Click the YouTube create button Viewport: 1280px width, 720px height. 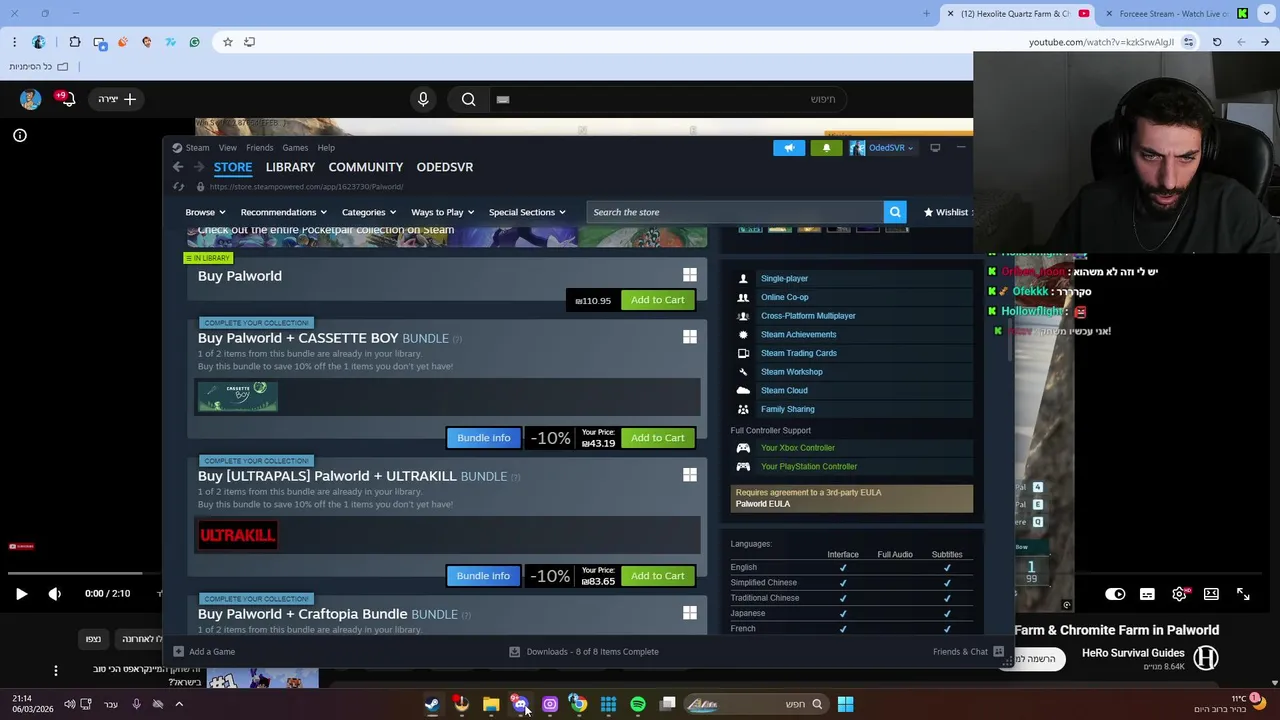pyautogui.click(x=117, y=99)
